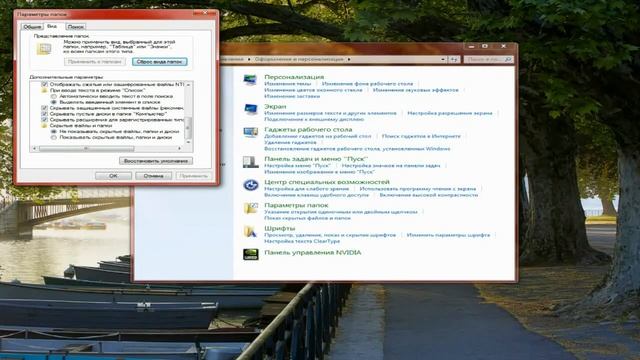
Task: Click the settings list scroll-up arrow
Action: click(x=188, y=84)
